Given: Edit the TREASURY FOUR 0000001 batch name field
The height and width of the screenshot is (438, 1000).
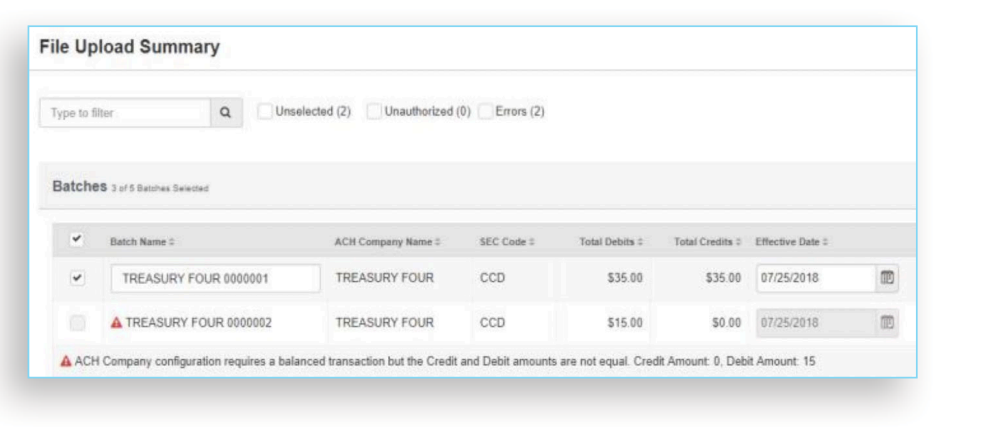Looking at the screenshot, I should pyautogui.click(x=215, y=278).
